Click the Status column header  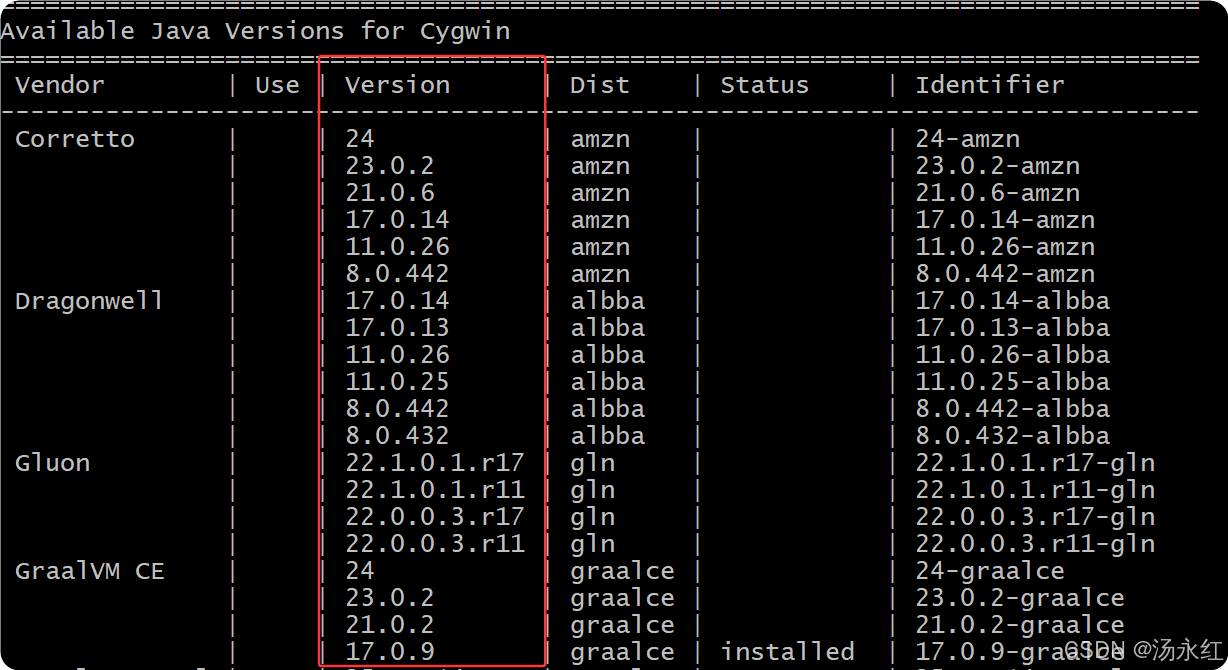[764, 85]
